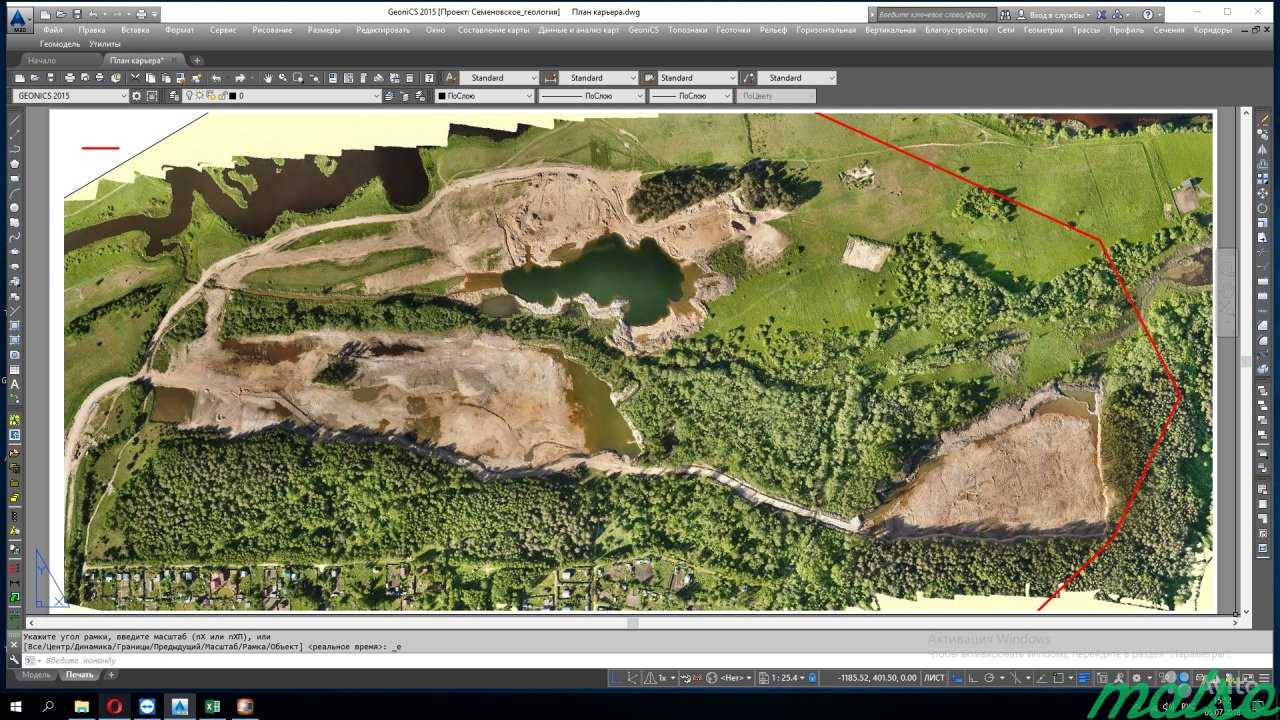Open the Рельеф menu

point(773,30)
